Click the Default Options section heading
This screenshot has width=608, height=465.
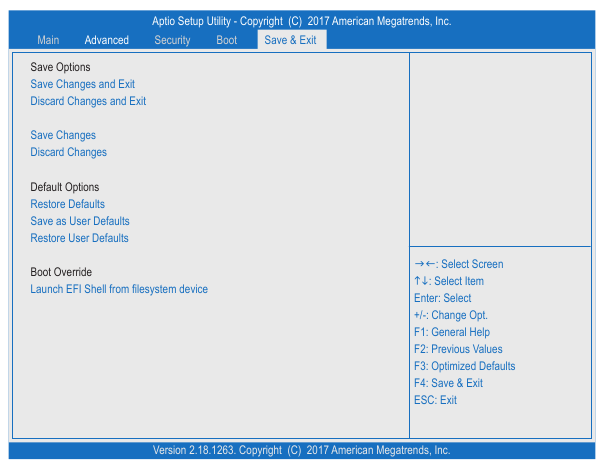click(65, 187)
